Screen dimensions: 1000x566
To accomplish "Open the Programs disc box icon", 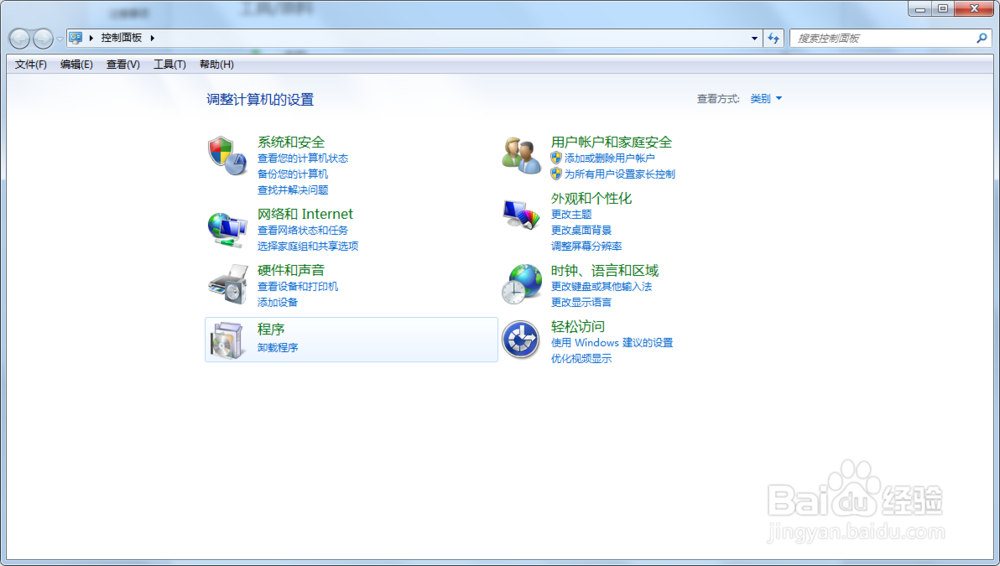I will click(x=228, y=340).
